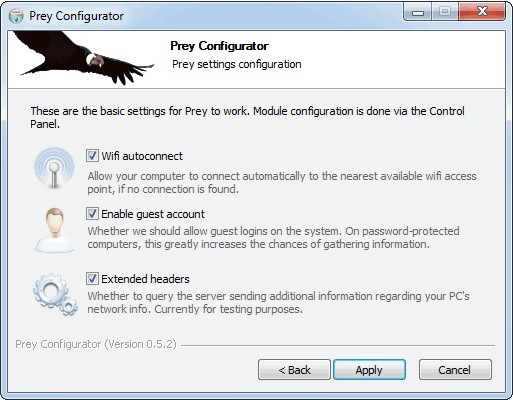Close the Prey Configurator window
The height and width of the screenshot is (400, 513).
coord(482,12)
